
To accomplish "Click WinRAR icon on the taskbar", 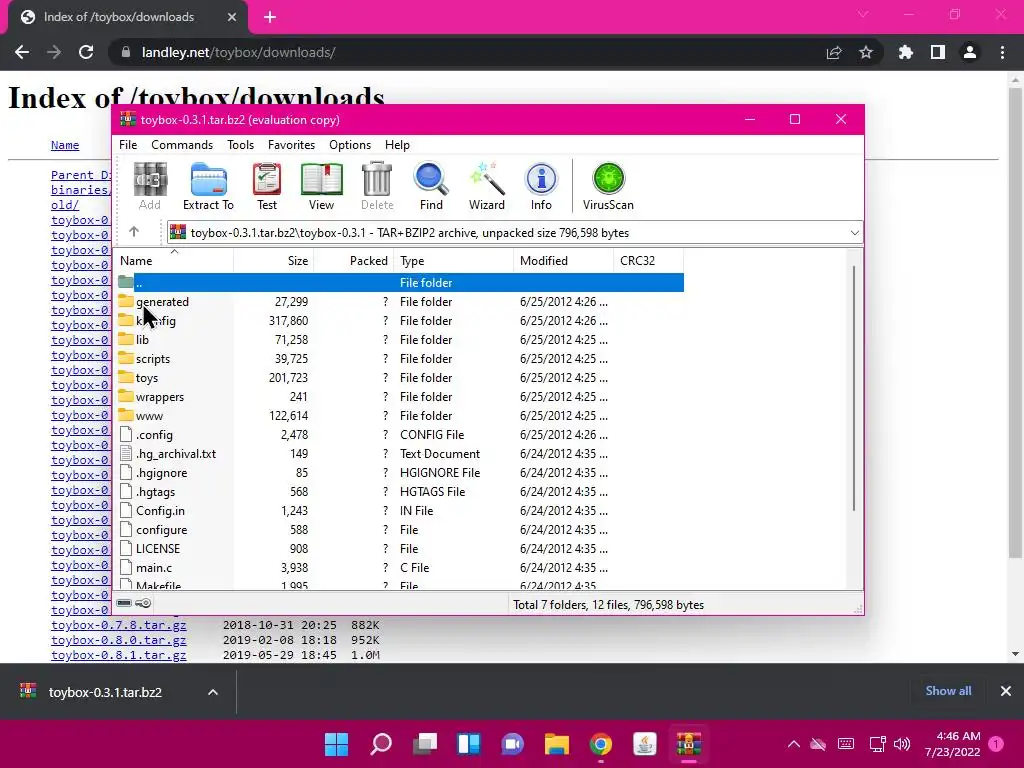I will coord(688,744).
